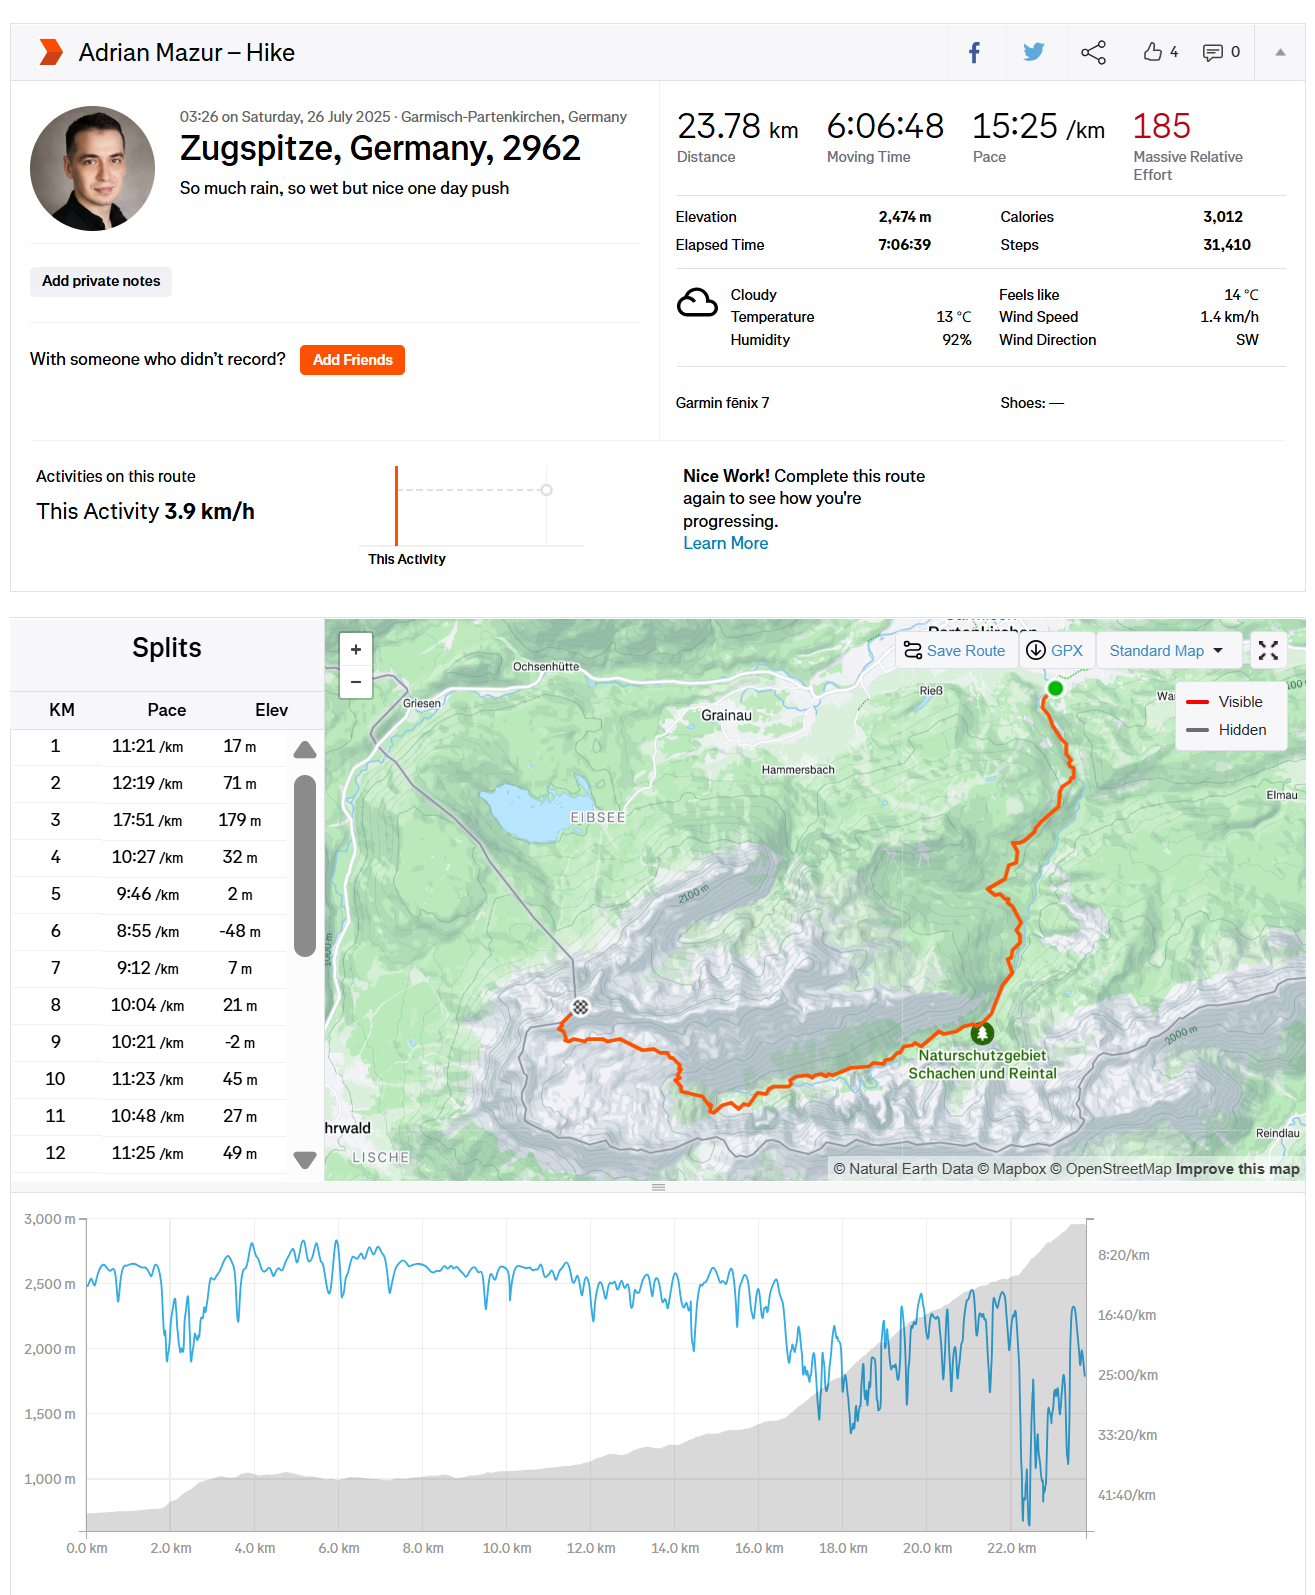Open the share options icon
The width and height of the screenshot is (1315, 1595).
coord(1093,51)
